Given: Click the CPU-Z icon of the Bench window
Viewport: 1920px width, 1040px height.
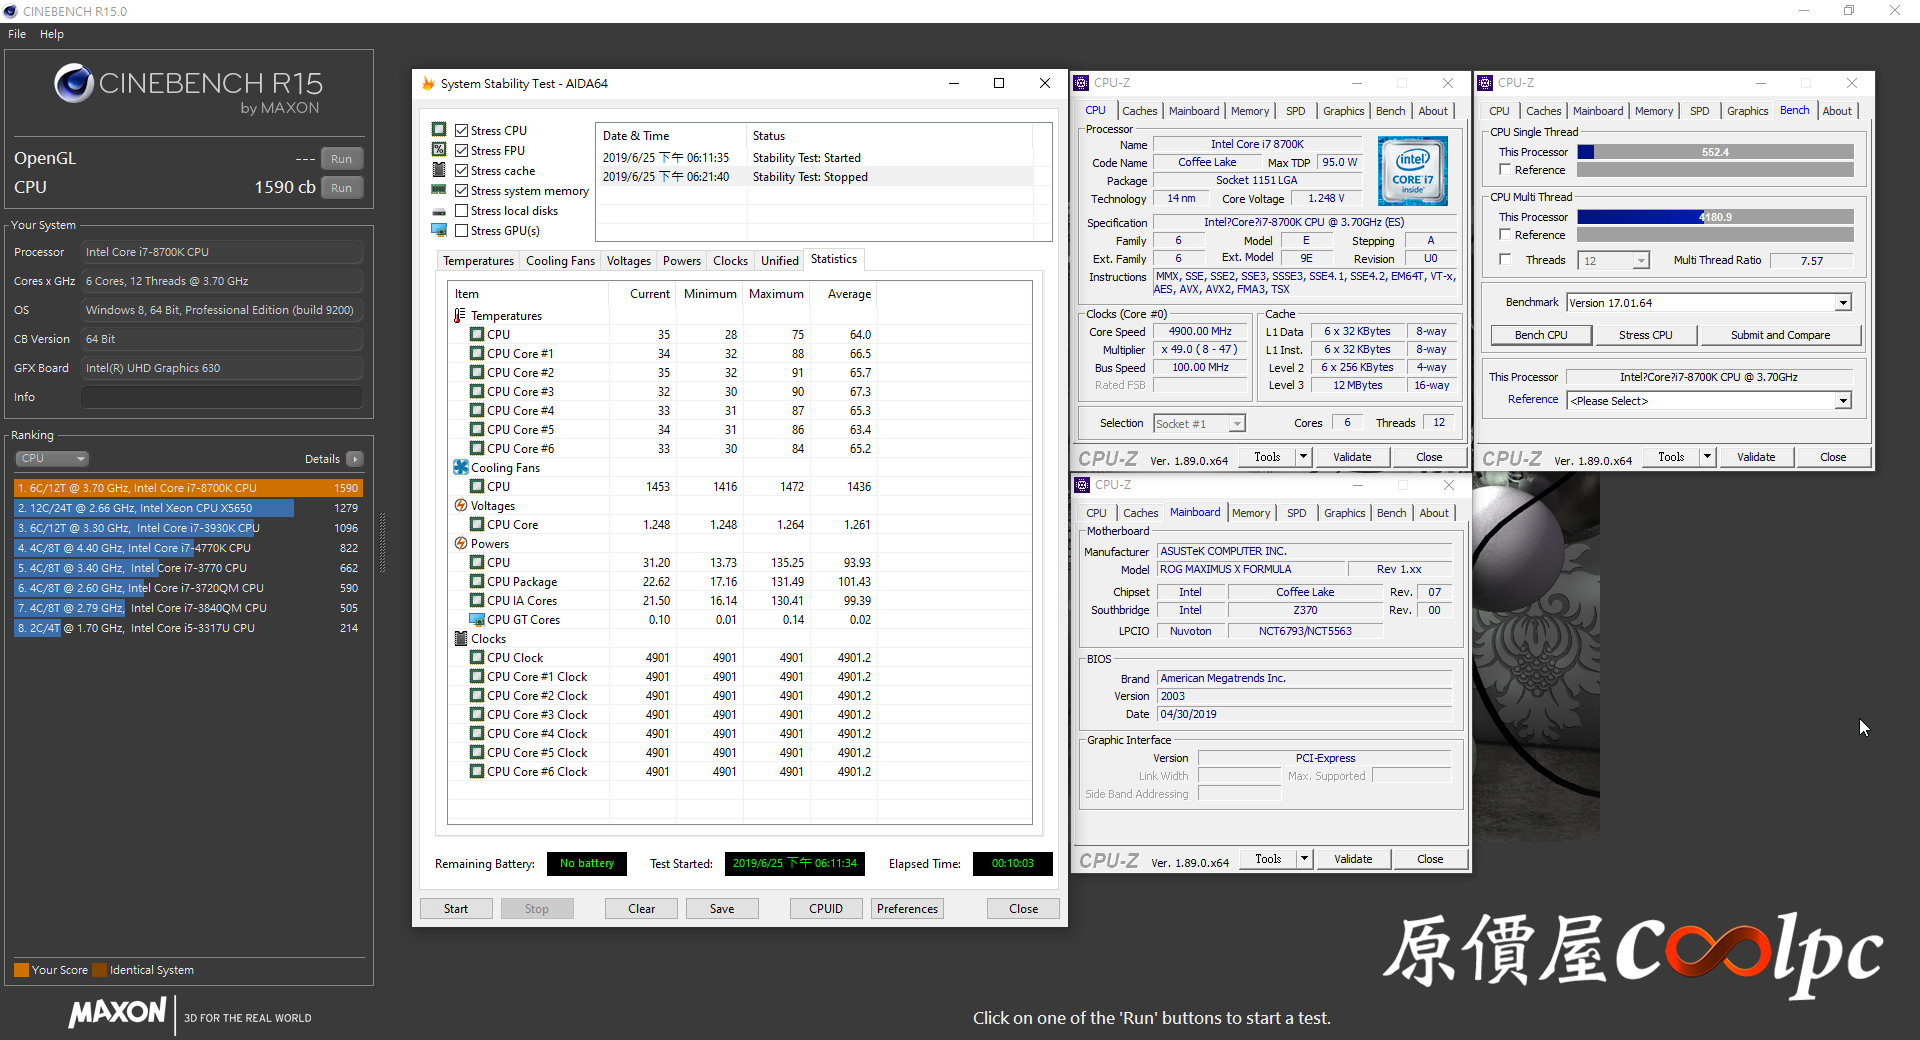Looking at the screenshot, I should (1486, 83).
